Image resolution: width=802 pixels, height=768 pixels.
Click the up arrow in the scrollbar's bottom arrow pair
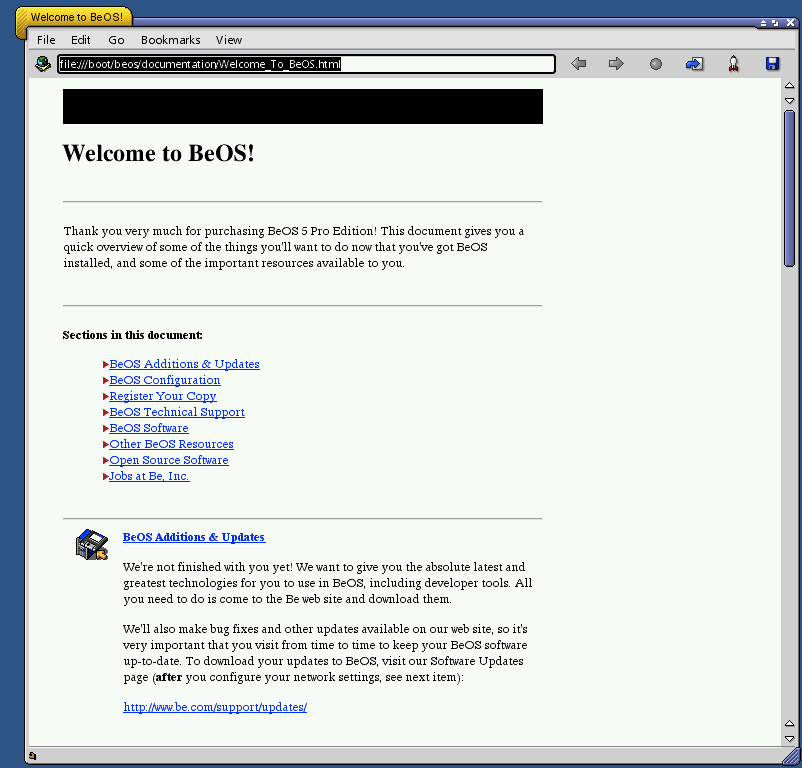click(x=790, y=723)
